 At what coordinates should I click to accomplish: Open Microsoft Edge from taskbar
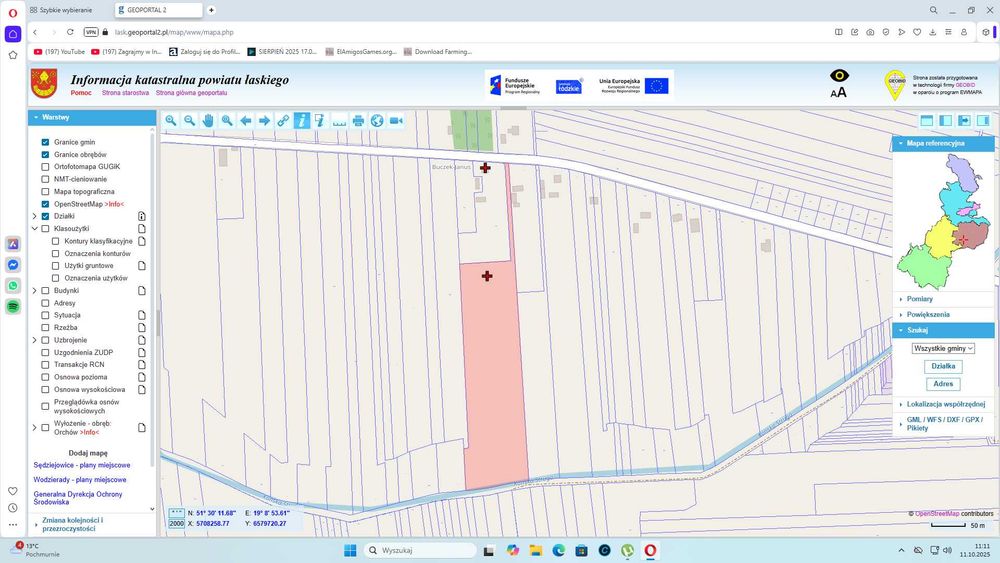click(558, 550)
